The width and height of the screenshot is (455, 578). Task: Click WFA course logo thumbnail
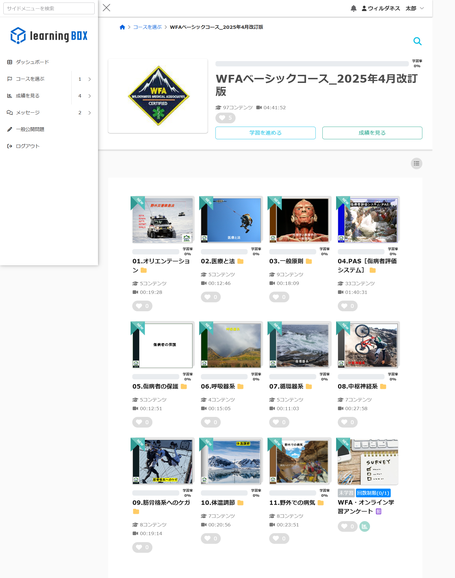(x=158, y=96)
